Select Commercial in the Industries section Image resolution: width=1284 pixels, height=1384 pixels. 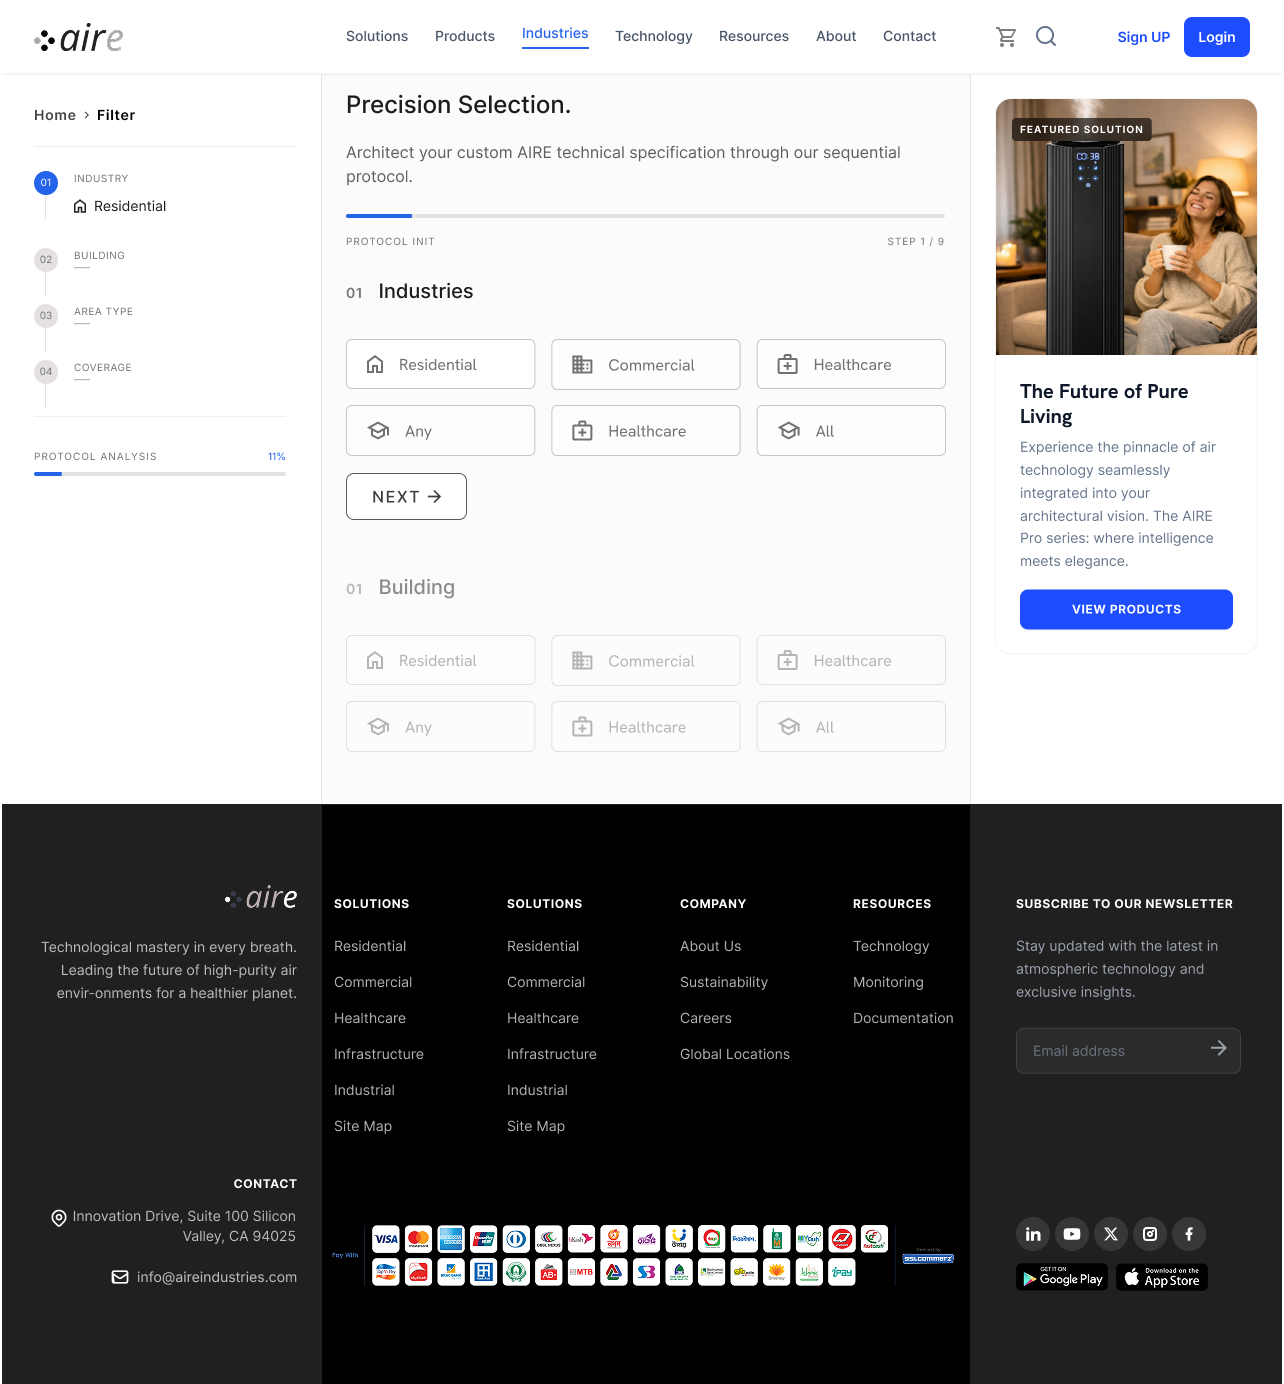[646, 364]
